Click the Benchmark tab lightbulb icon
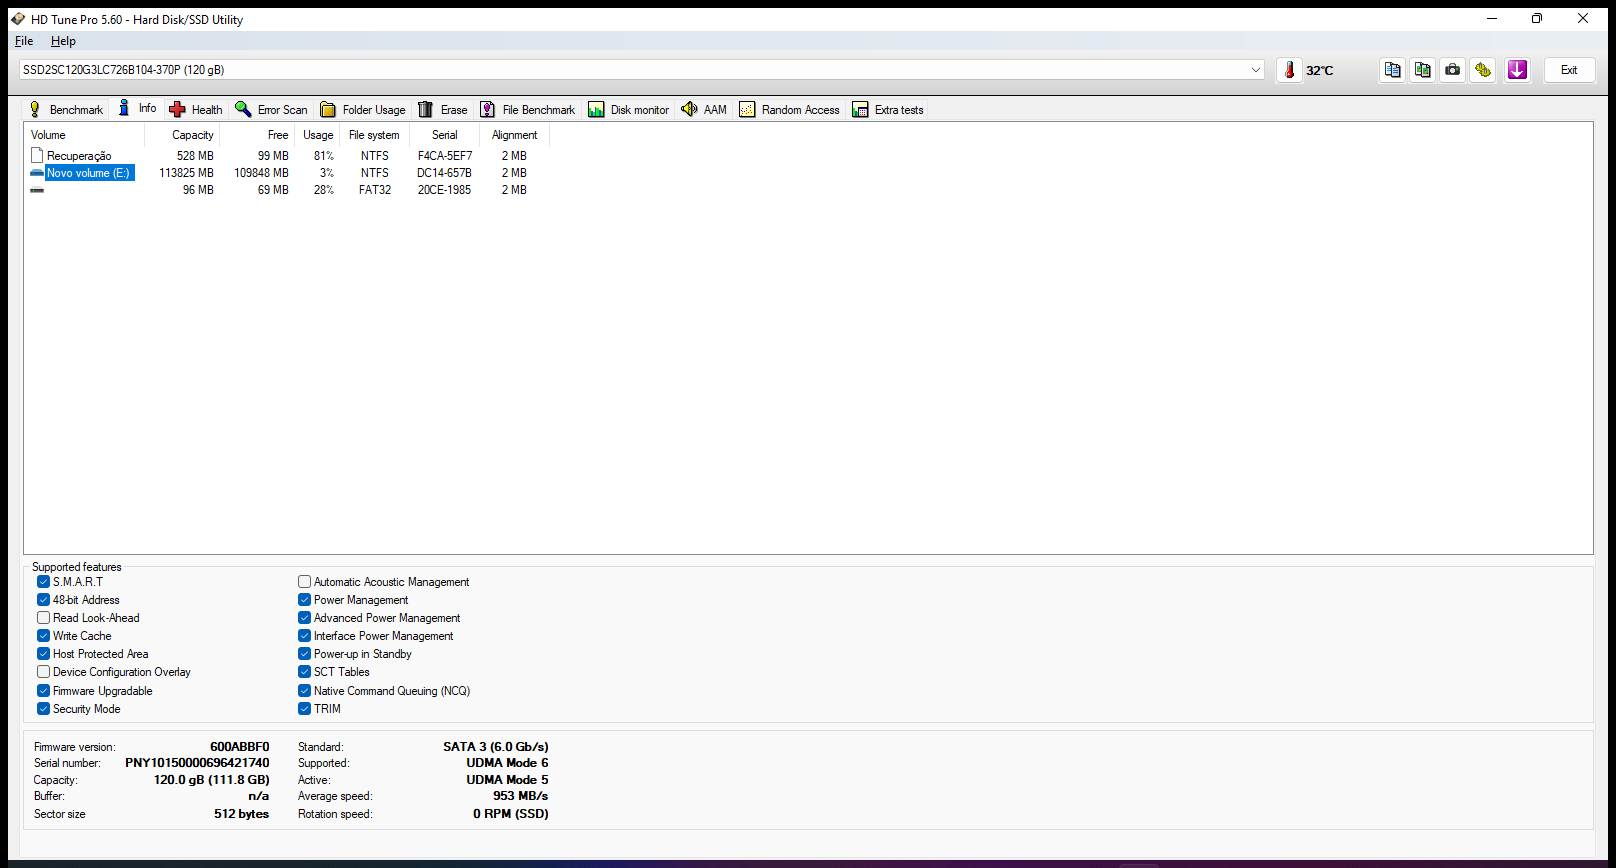Image resolution: width=1616 pixels, height=868 pixels. [35, 109]
